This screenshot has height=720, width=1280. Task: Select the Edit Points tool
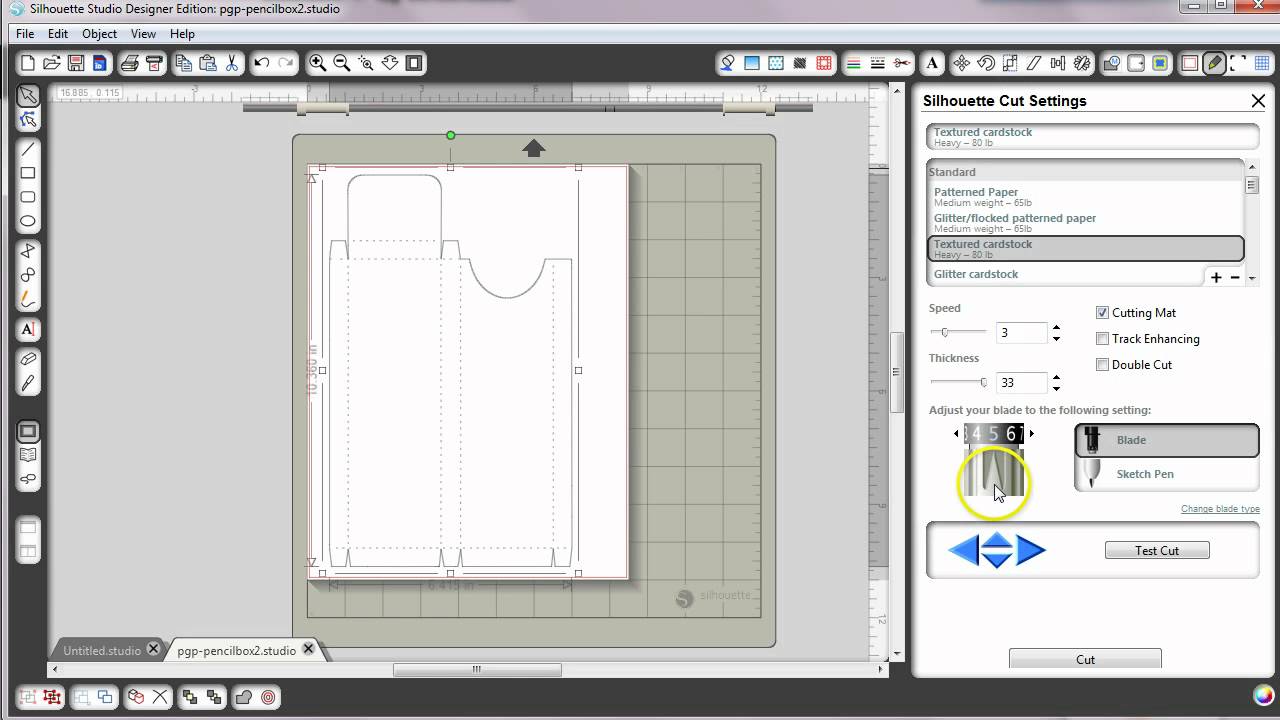coord(28,120)
